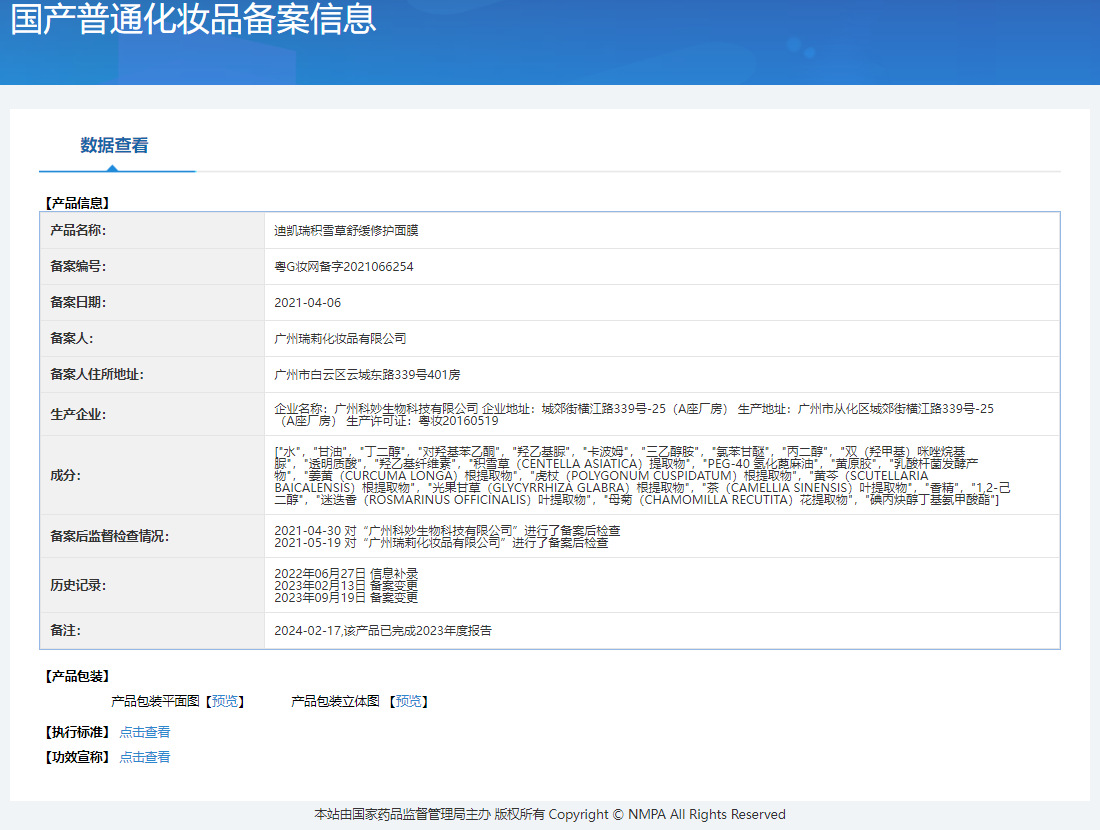Click the 国产普通化妆品备案信息 page title
Image resolution: width=1100 pixels, height=830 pixels.
tap(193, 20)
